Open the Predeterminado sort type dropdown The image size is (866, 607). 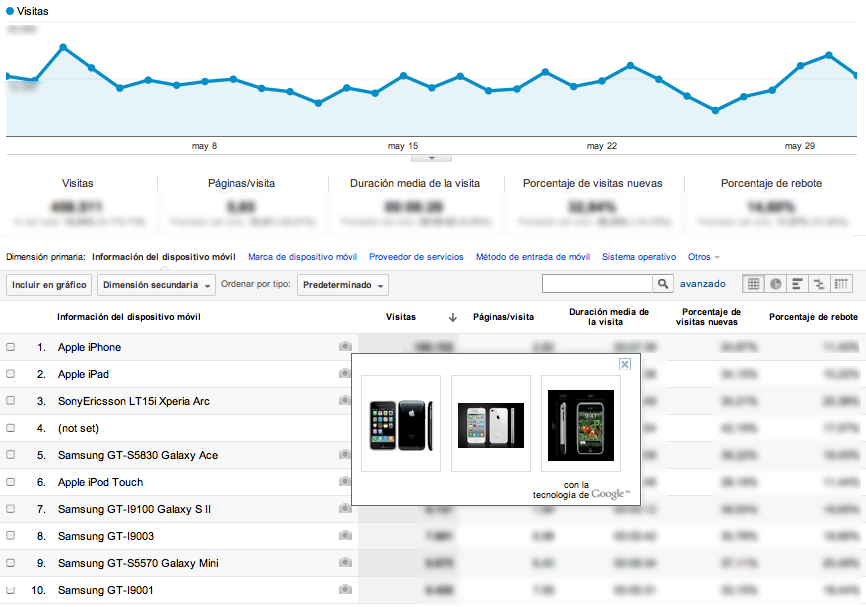(x=343, y=285)
